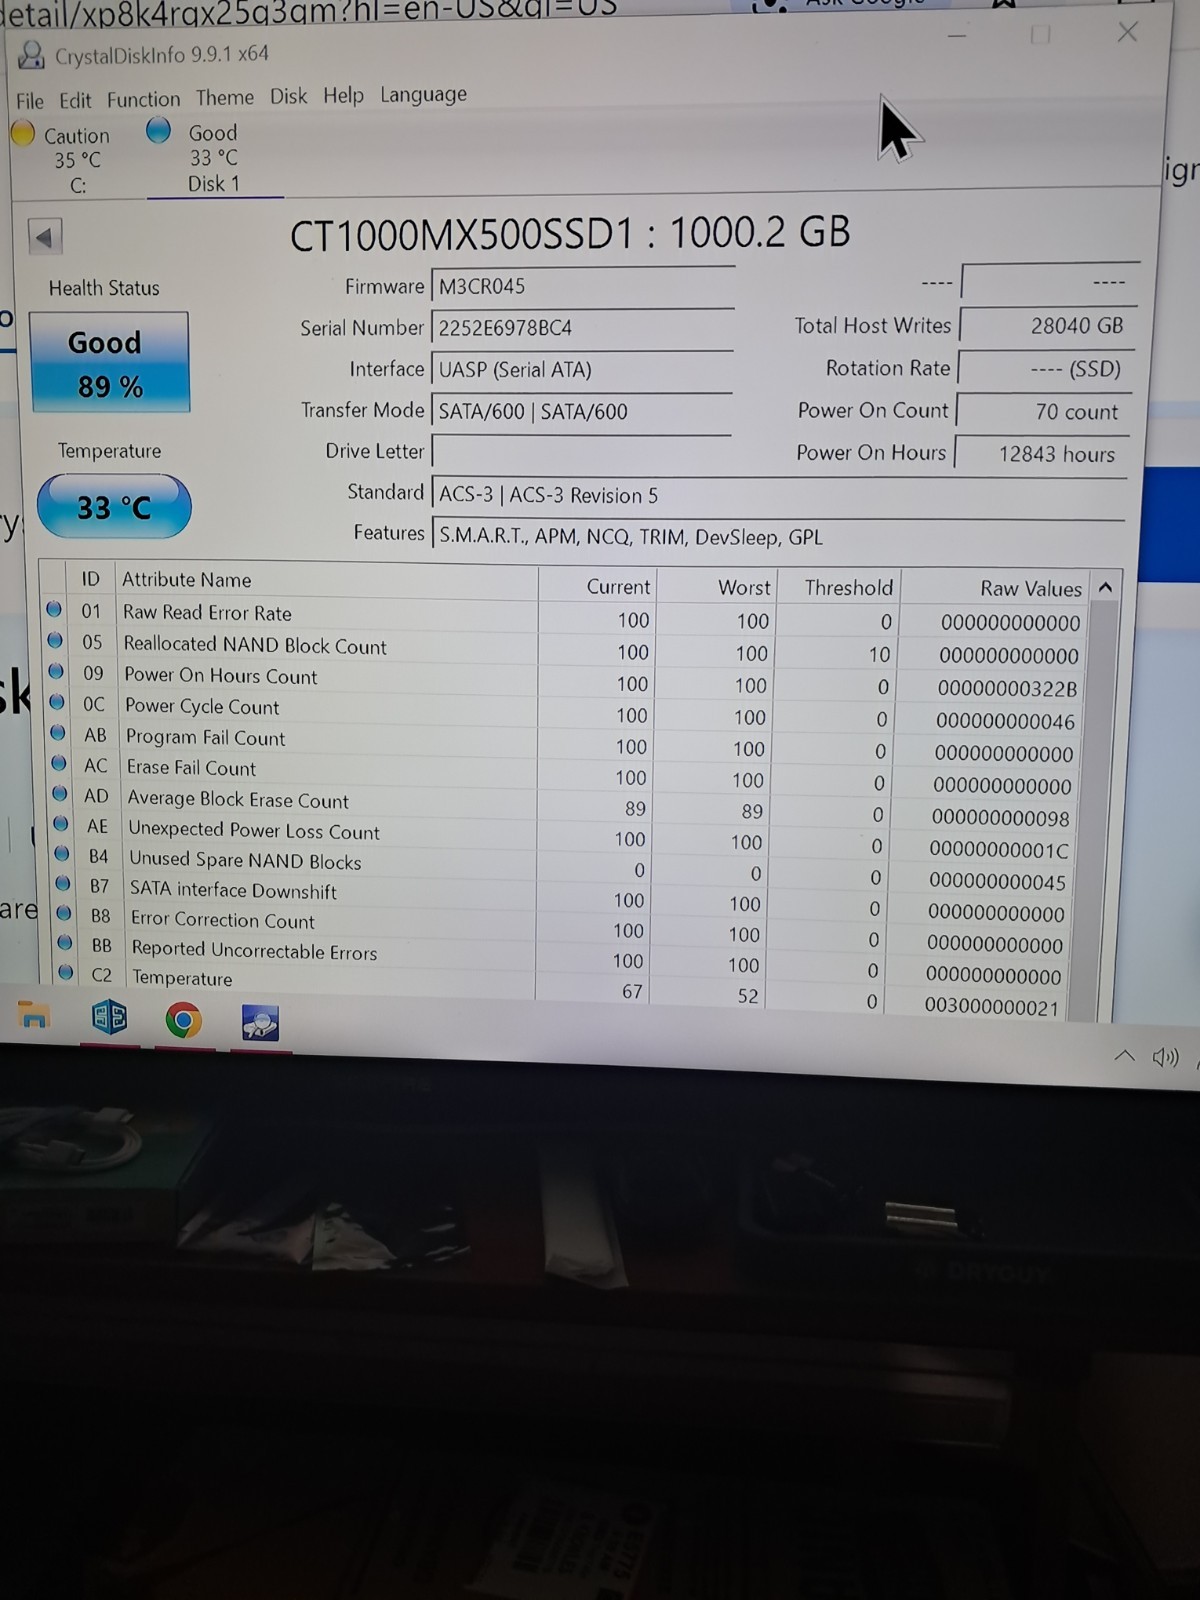Image resolution: width=1200 pixels, height=1600 pixels.
Task: Select the Raw Read Error Rate row
Action: (x=565, y=617)
